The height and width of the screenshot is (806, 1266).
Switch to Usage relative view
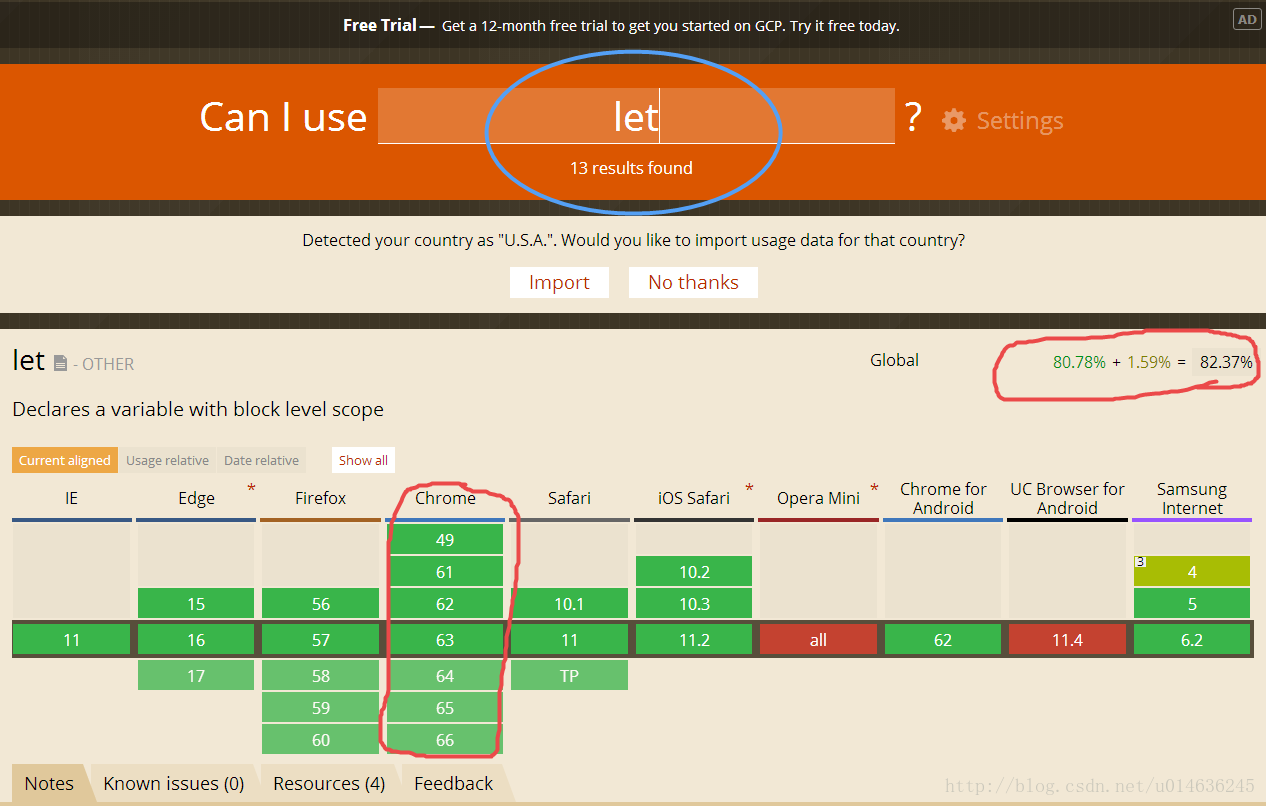pyautogui.click(x=167, y=460)
